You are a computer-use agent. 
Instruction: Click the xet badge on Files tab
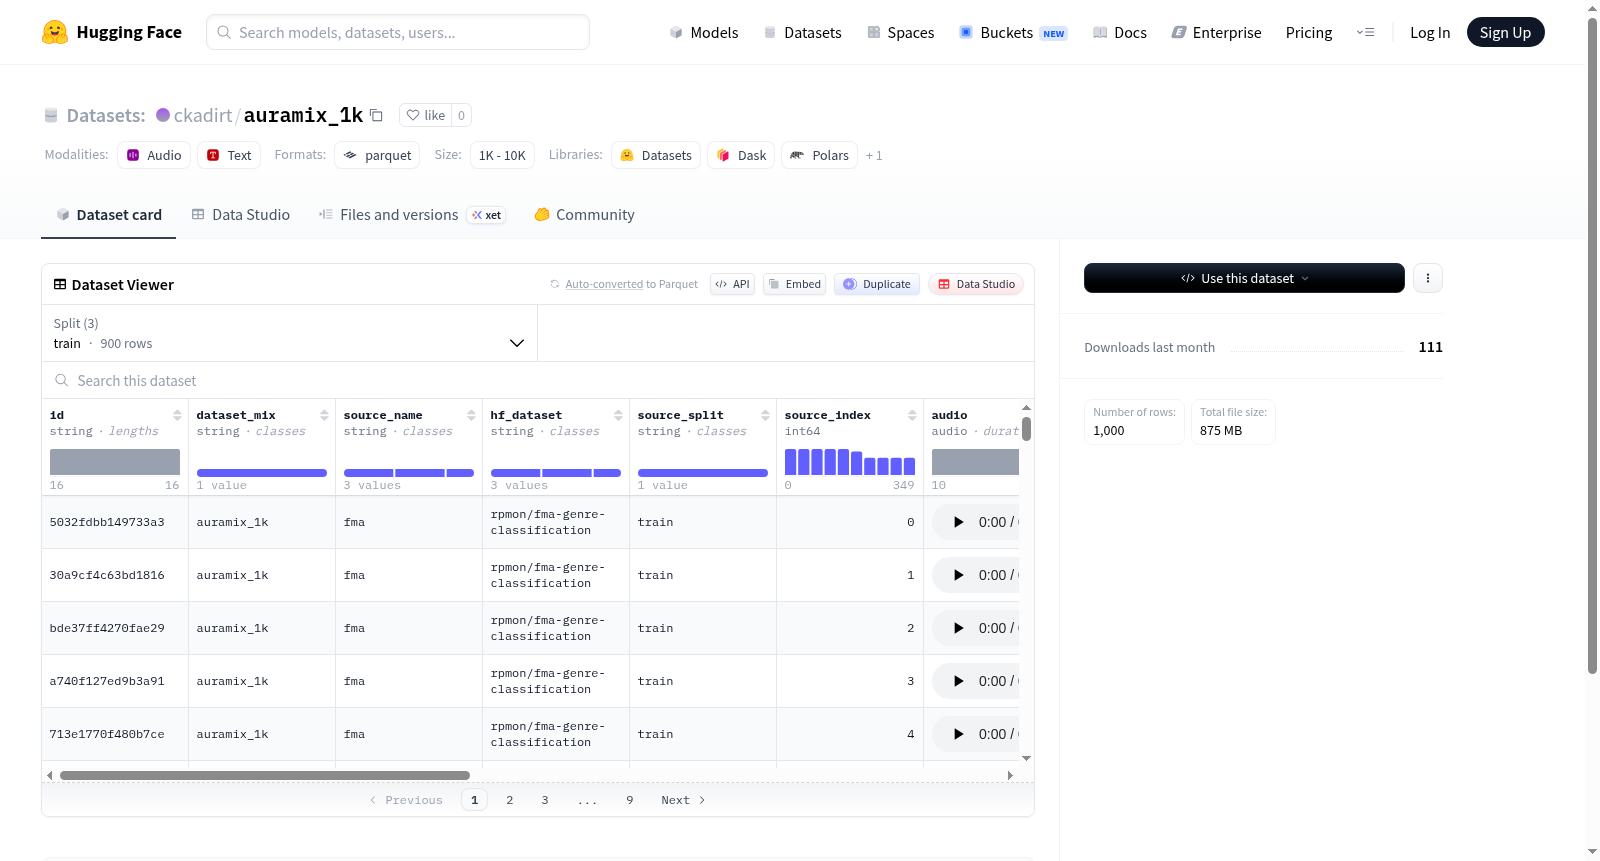487,215
